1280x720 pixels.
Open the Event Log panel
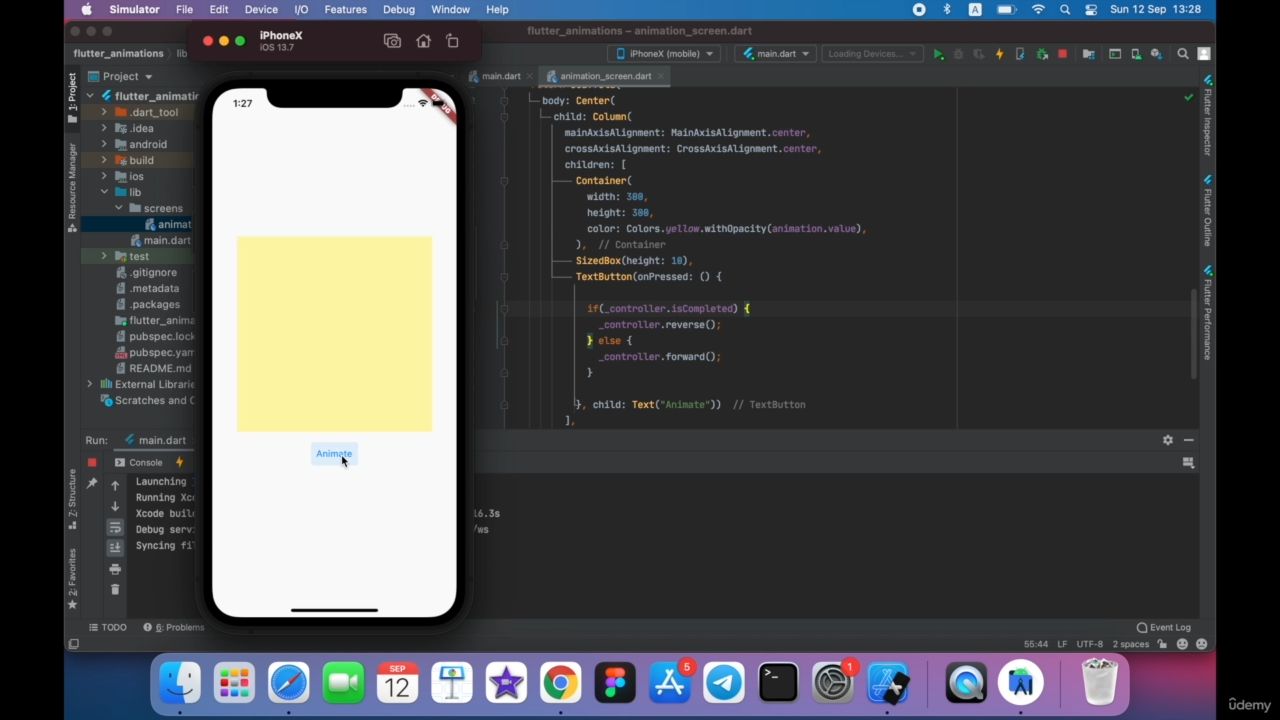1164,627
